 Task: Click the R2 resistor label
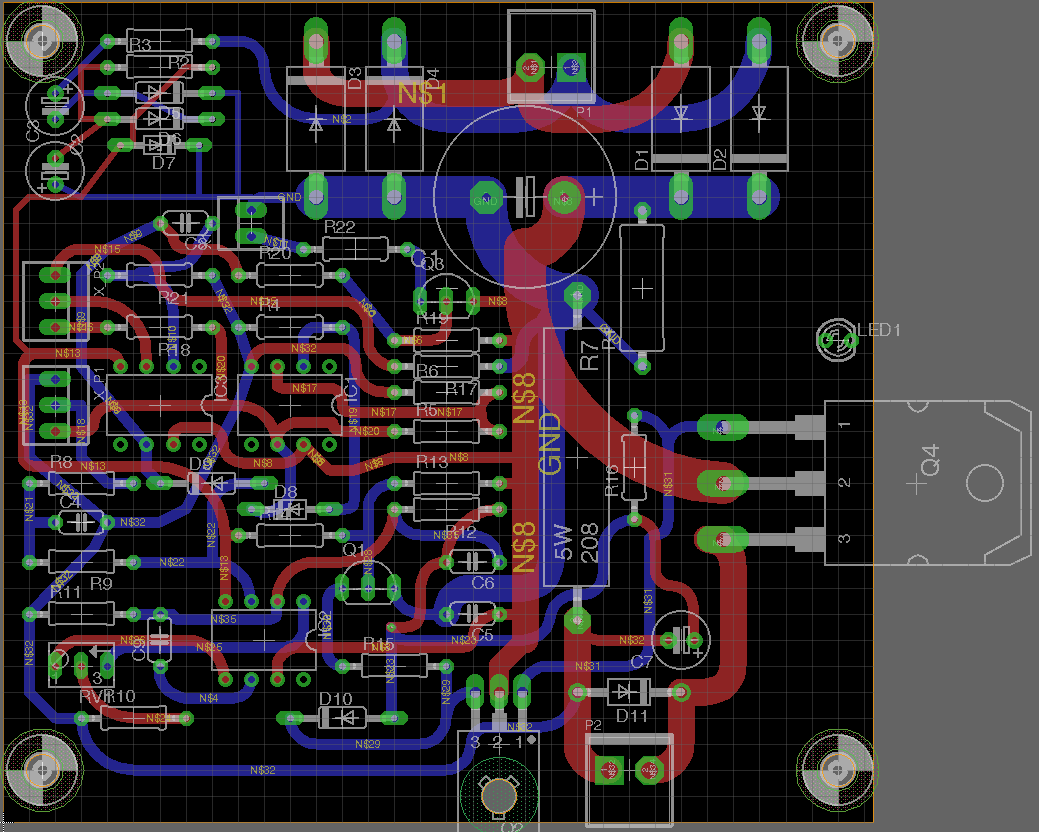(x=179, y=63)
